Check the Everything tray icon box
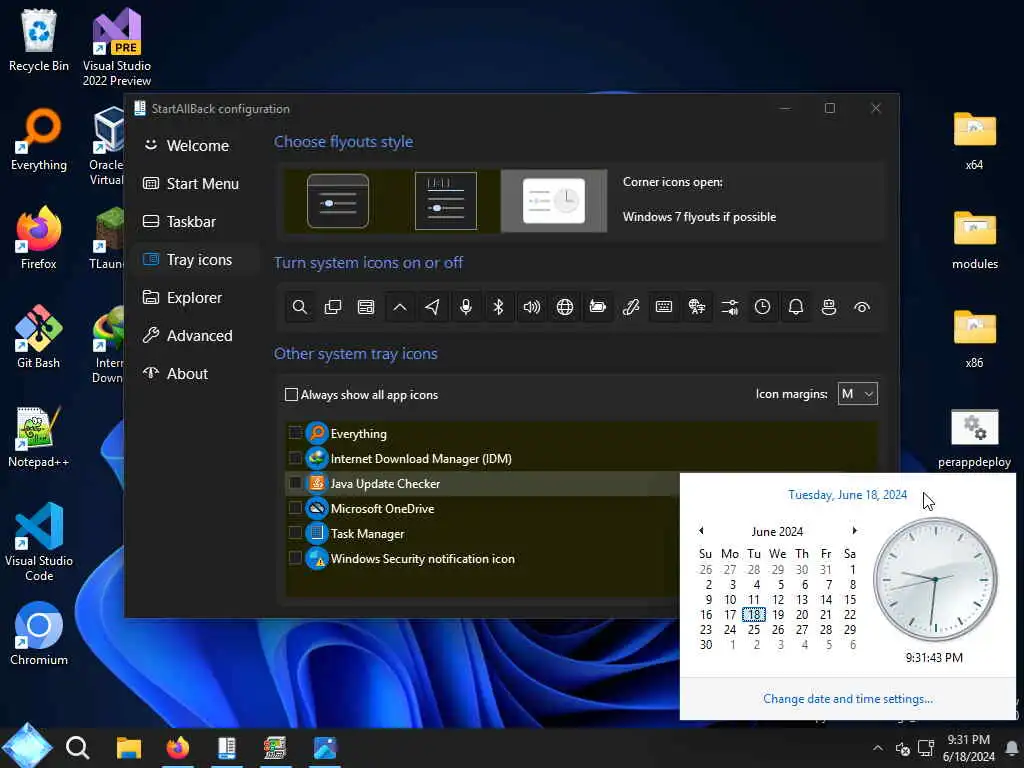Screen dimensions: 1024x768 coord(295,433)
